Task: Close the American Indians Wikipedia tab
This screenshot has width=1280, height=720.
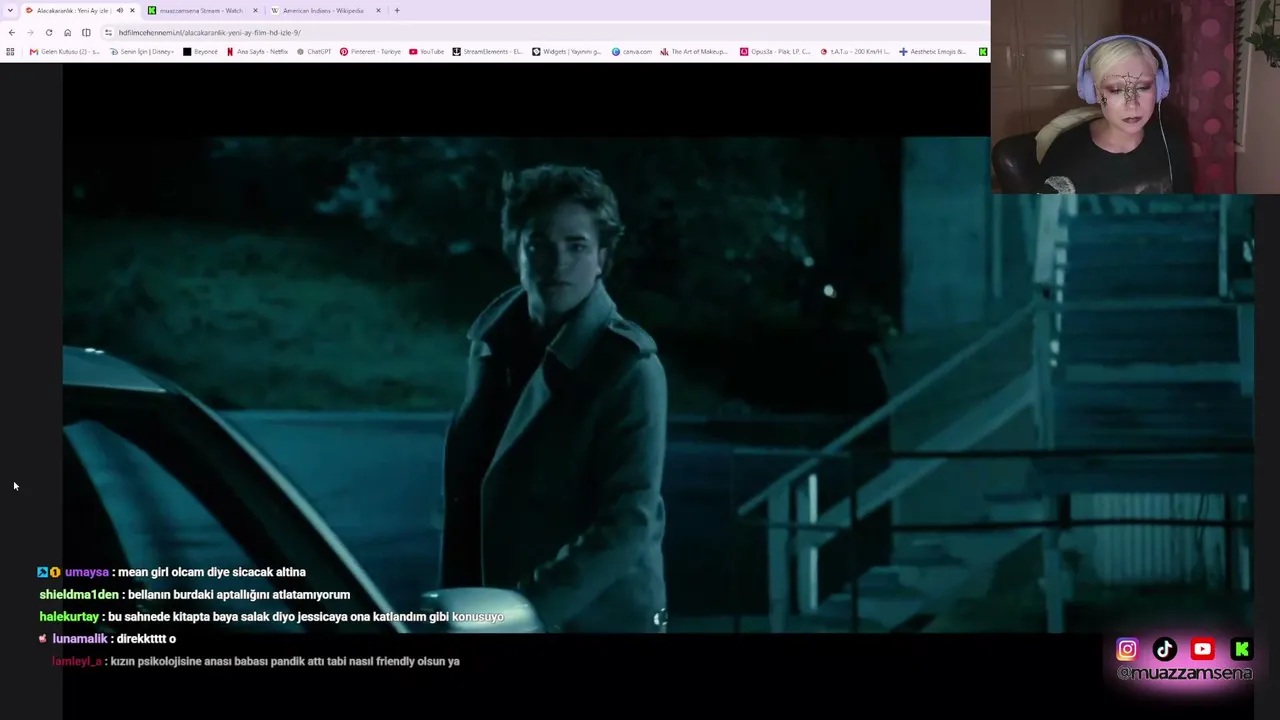Action: (x=378, y=11)
